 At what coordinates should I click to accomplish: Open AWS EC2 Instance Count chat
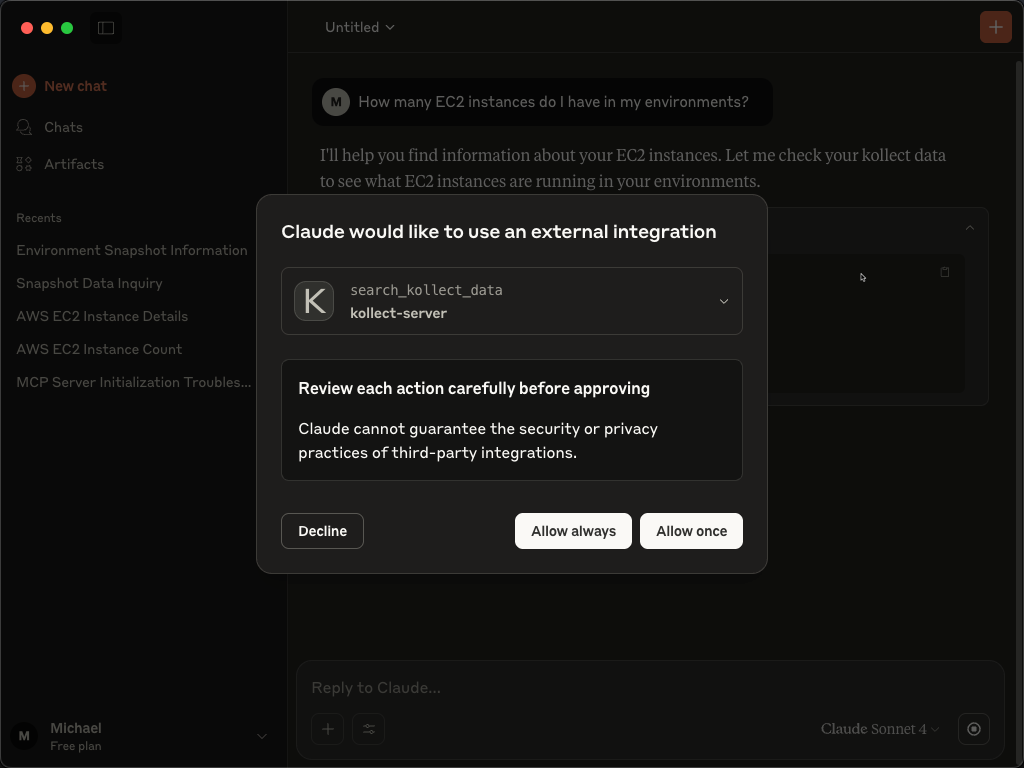tap(99, 349)
